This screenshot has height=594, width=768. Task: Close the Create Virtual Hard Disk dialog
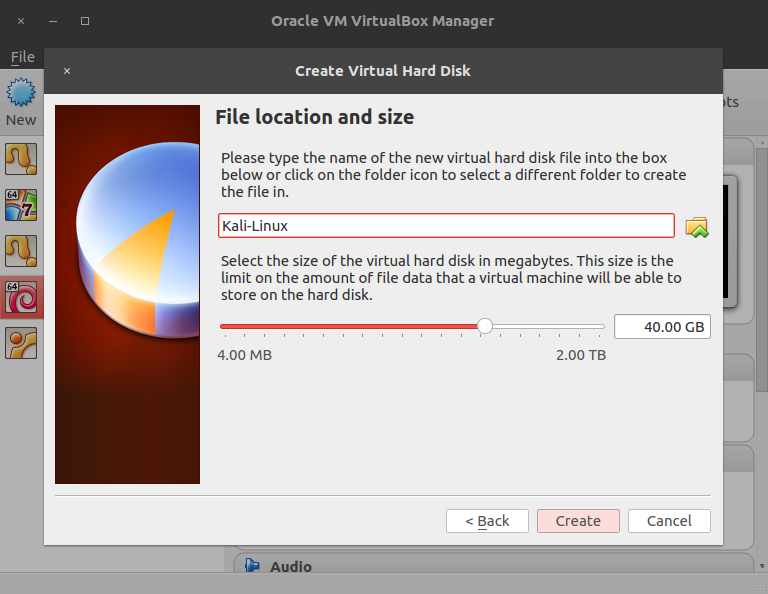click(x=67, y=71)
